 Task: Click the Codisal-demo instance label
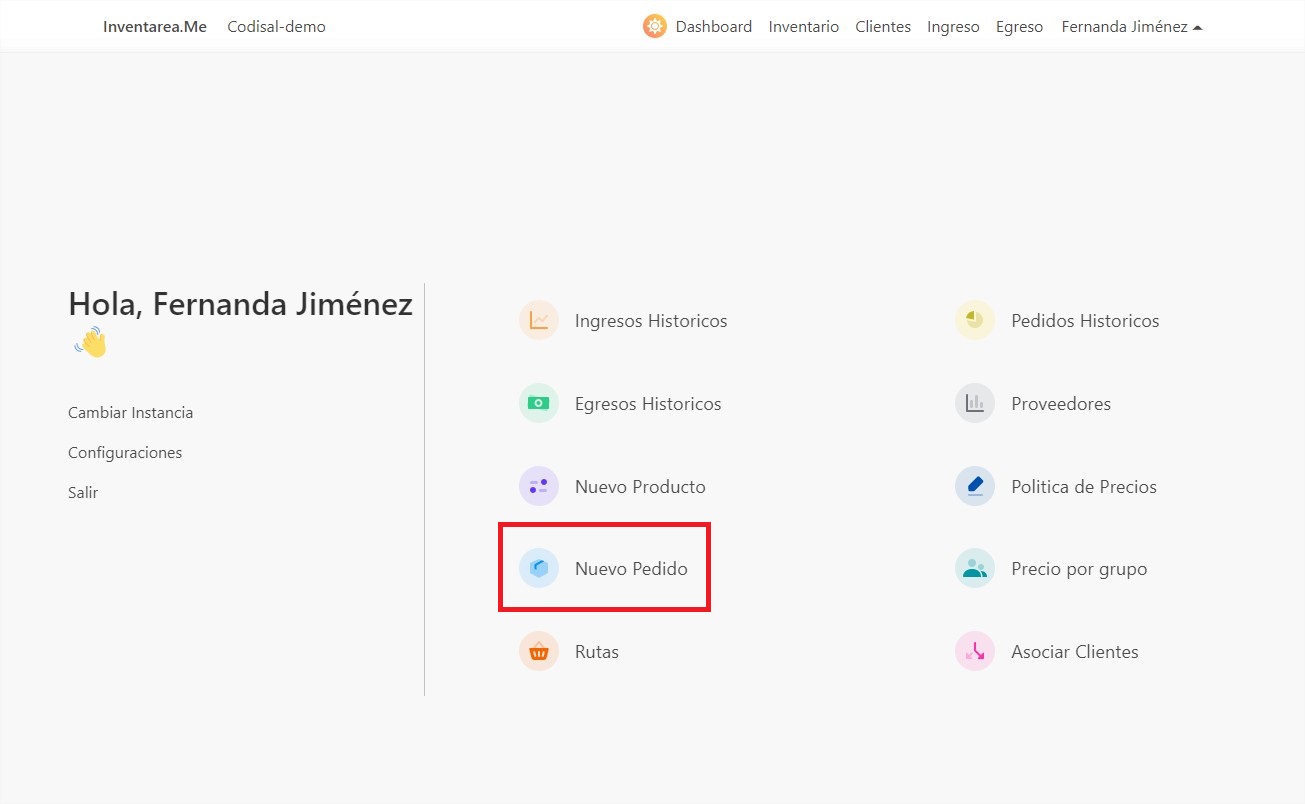click(276, 26)
